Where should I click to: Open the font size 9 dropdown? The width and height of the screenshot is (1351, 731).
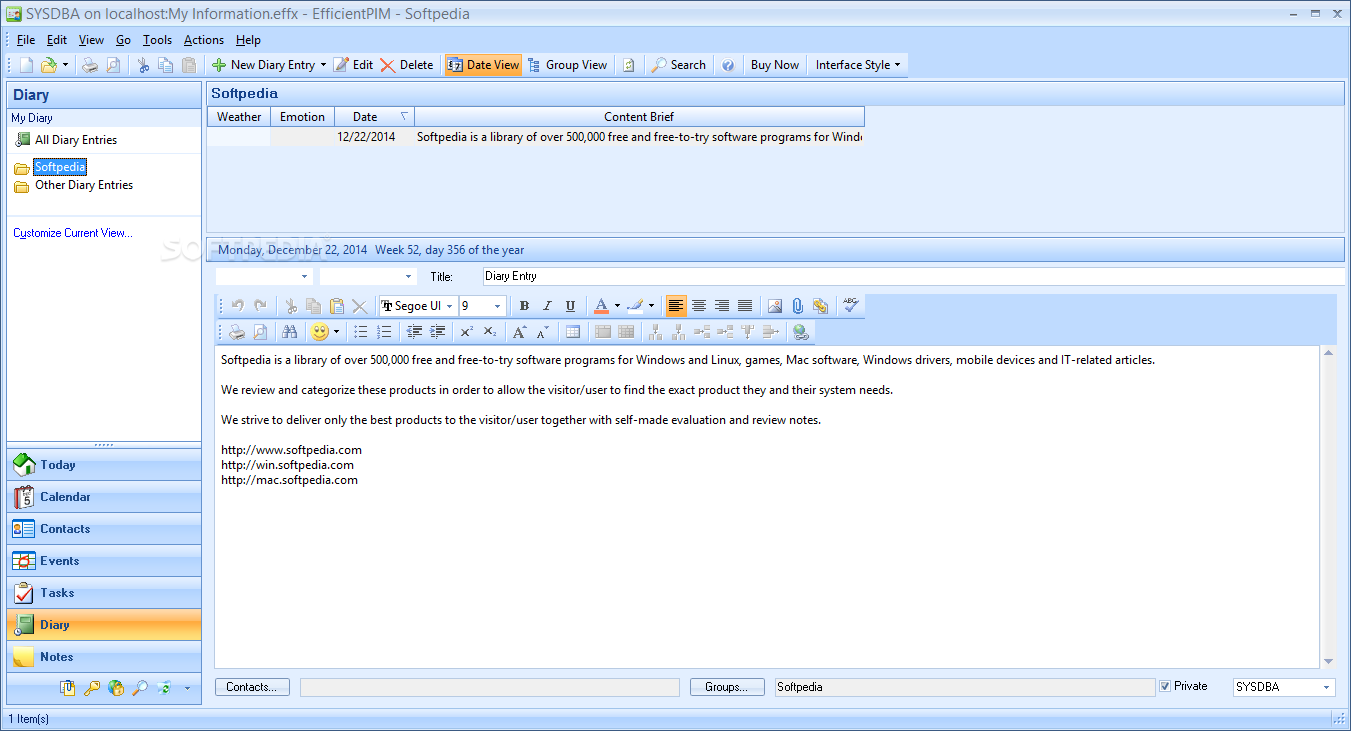pyautogui.click(x=498, y=306)
